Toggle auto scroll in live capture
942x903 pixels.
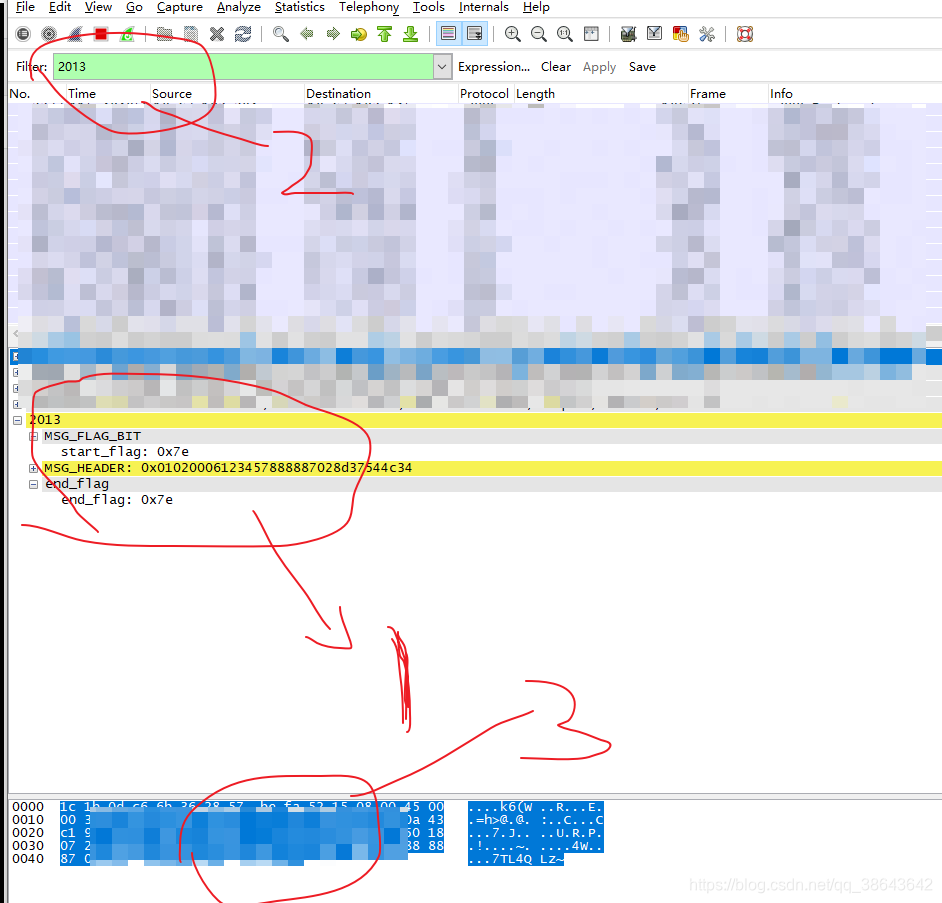tap(475, 34)
